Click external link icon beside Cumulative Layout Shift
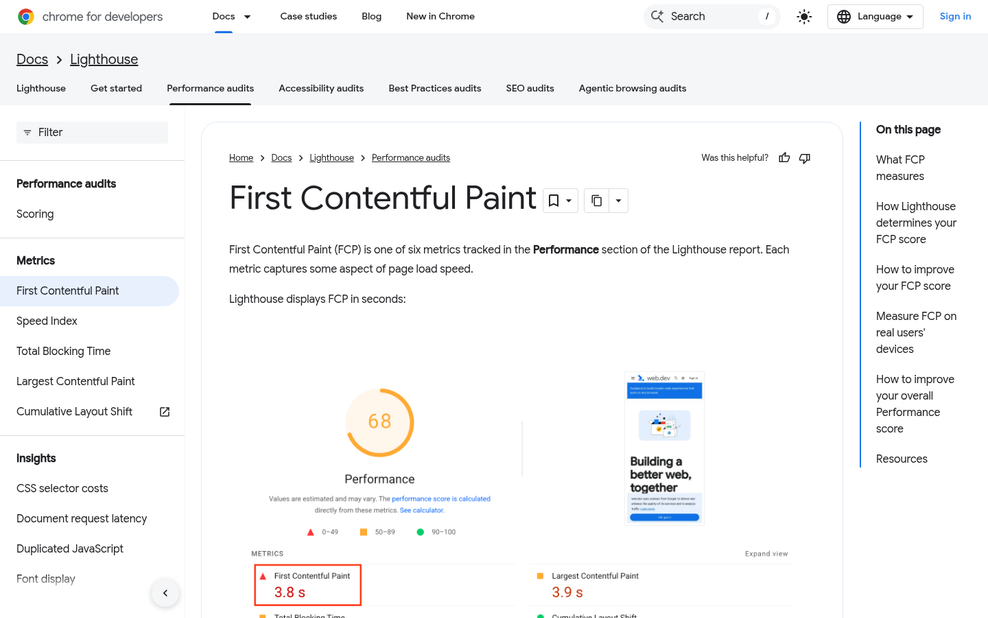 pos(164,411)
